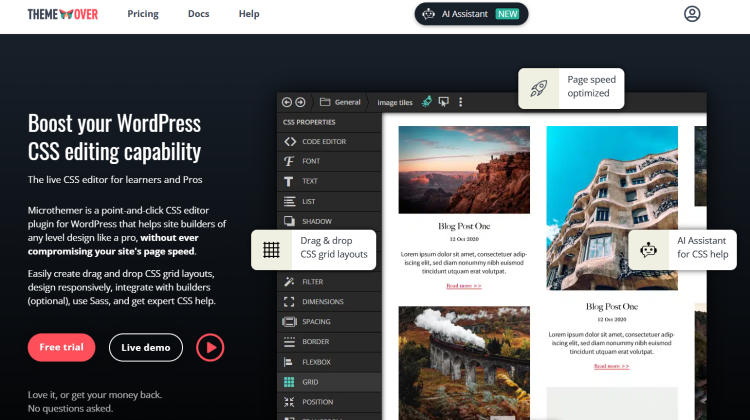Screen dimensions: 750x420
Task: Open the Font property group
Action: 329,161
